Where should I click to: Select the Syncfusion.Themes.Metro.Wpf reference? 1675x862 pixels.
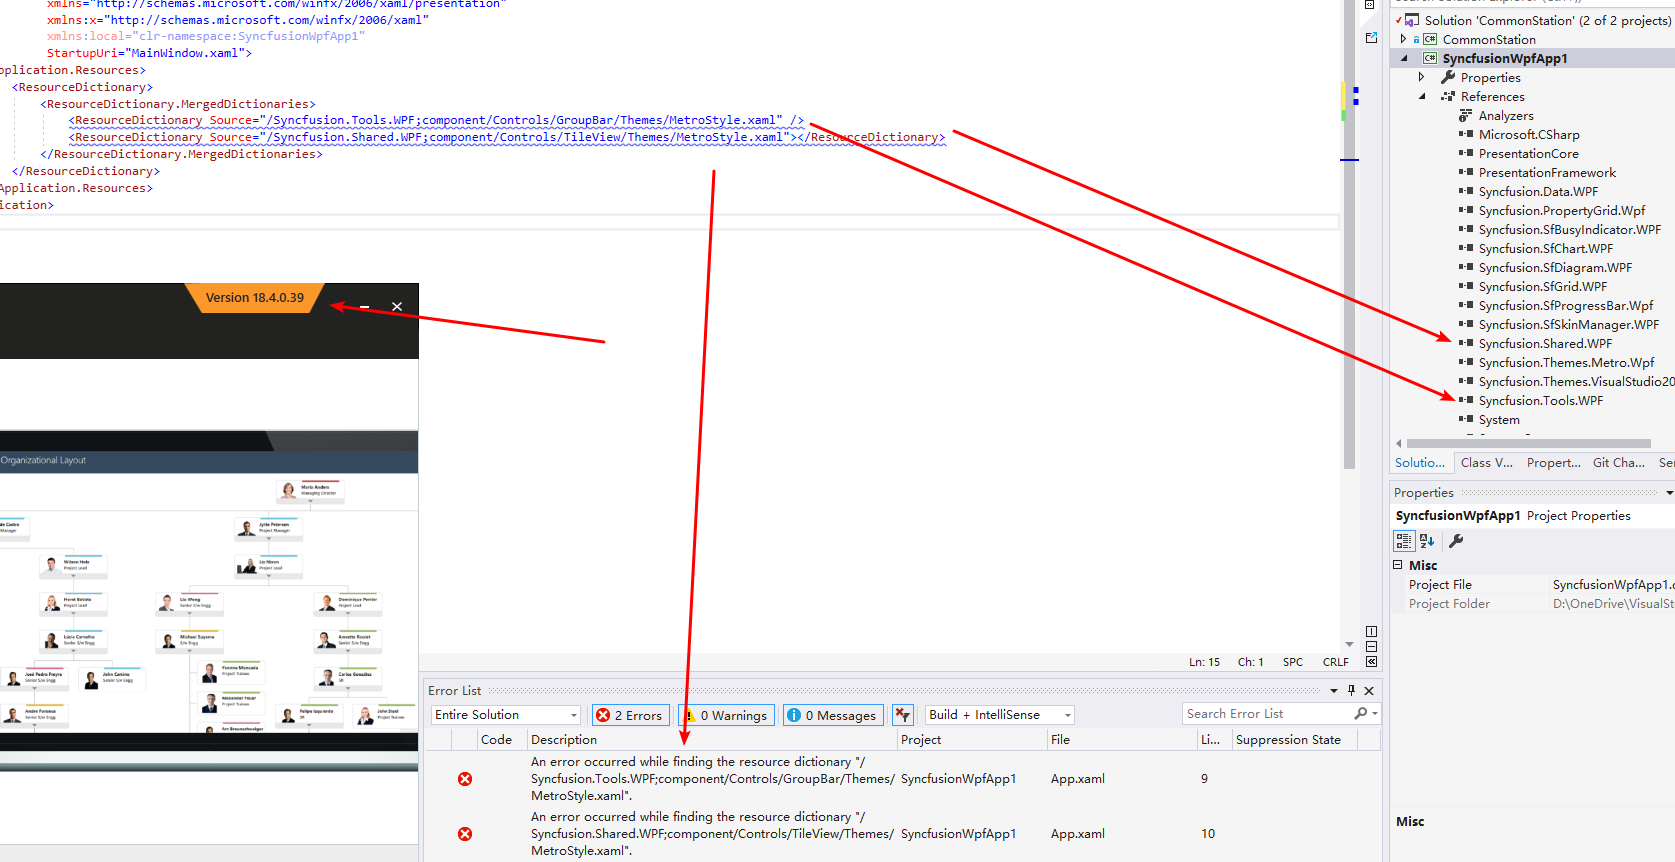pos(1566,362)
